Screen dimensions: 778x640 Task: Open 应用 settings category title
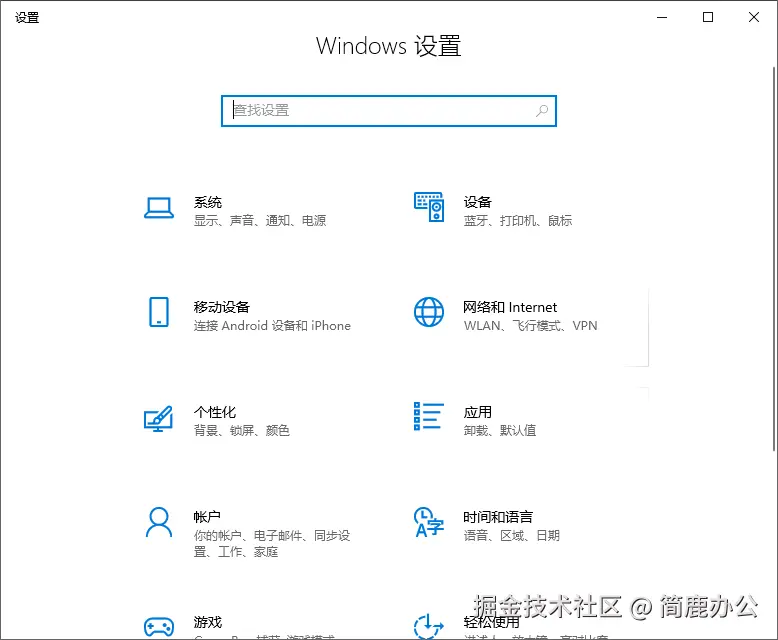pos(477,412)
